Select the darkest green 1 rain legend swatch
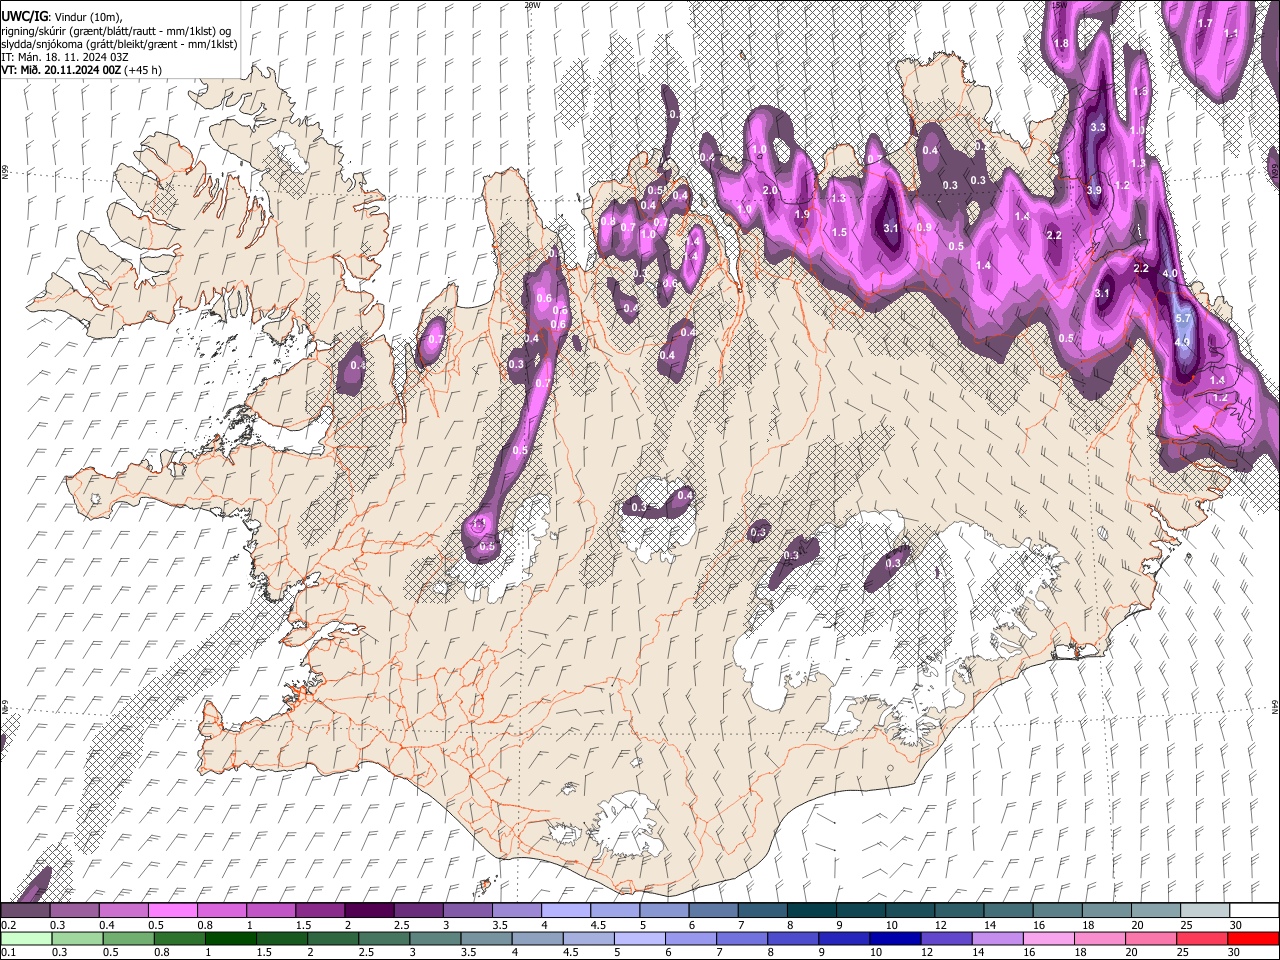This screenshot has height=960, width=1280. [x=230, y=938]
